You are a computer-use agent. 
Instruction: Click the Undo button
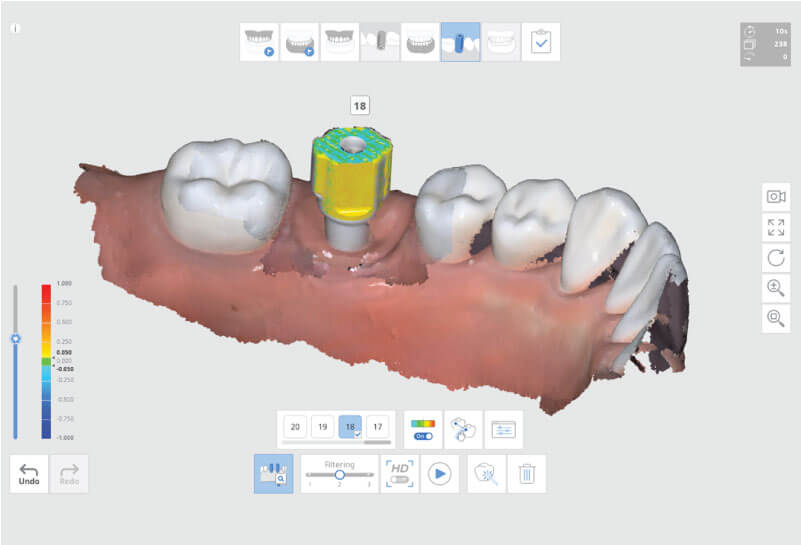pos(29,474)
